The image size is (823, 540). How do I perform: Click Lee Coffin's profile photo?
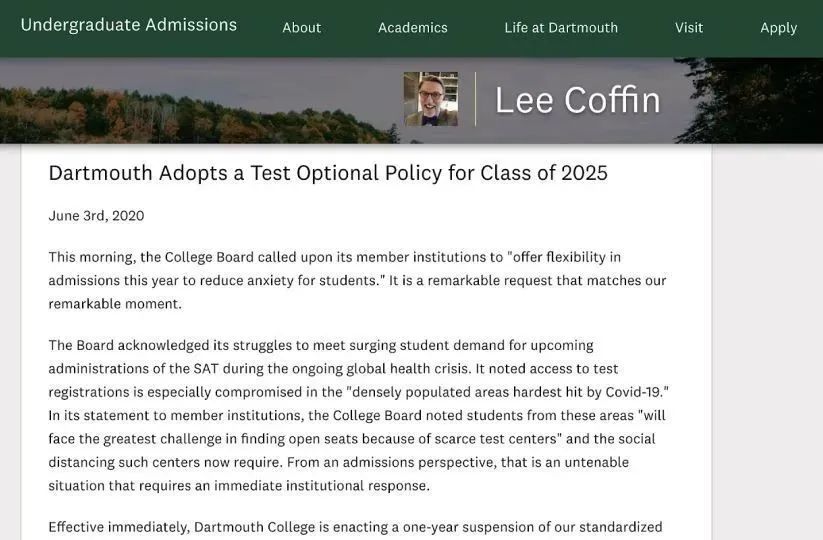(x=431, y=99)
